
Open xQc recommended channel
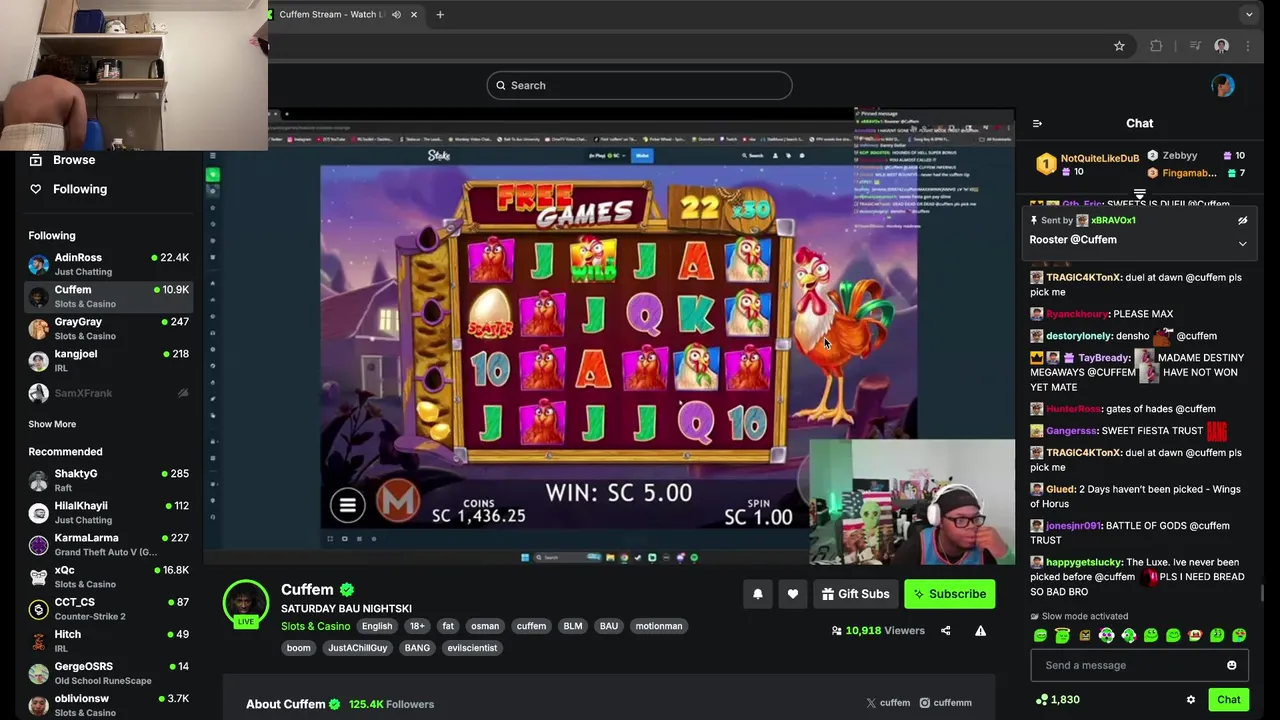(x=108, y=576)
